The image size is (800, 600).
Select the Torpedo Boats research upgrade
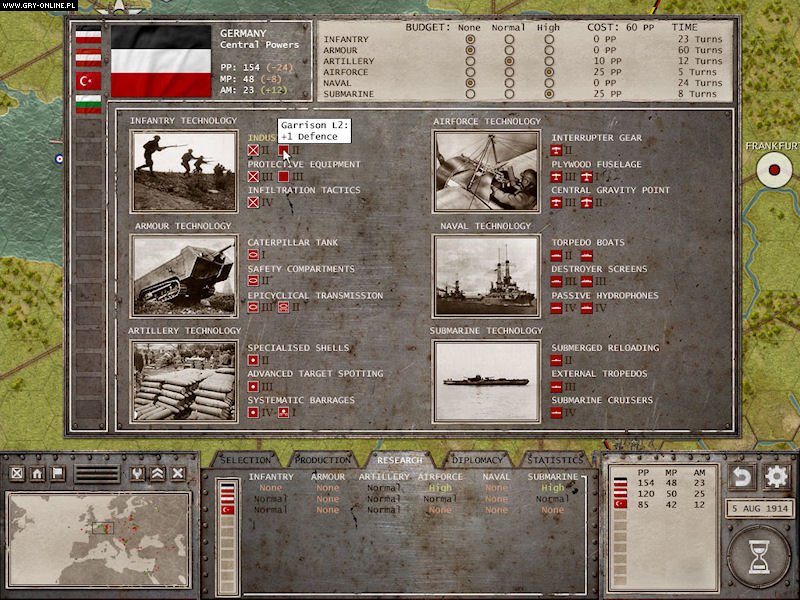590,242
